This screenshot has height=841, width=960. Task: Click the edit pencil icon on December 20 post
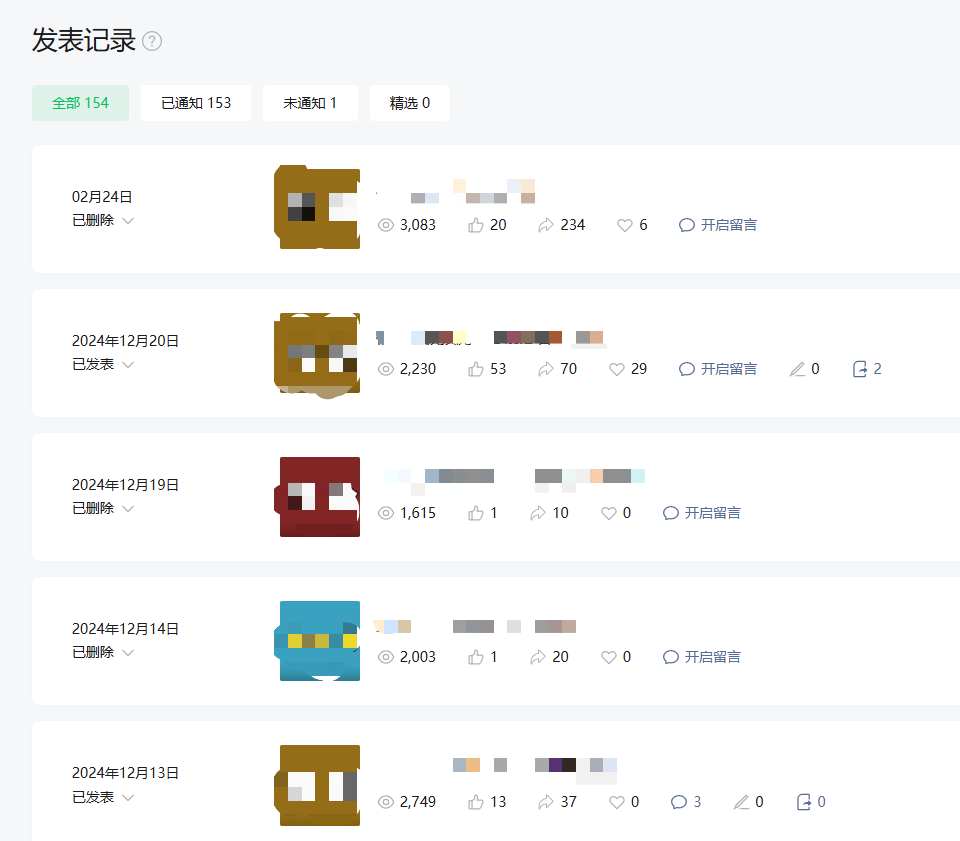pyautogui.click(x=797, y=369)
